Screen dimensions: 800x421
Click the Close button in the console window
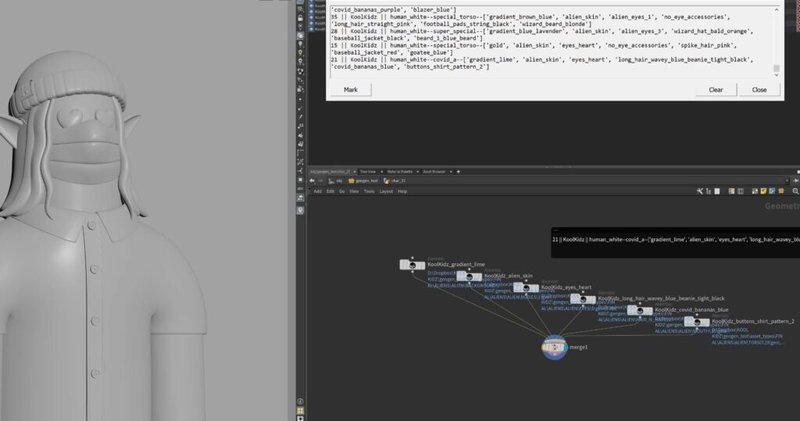tap(759, 89)
